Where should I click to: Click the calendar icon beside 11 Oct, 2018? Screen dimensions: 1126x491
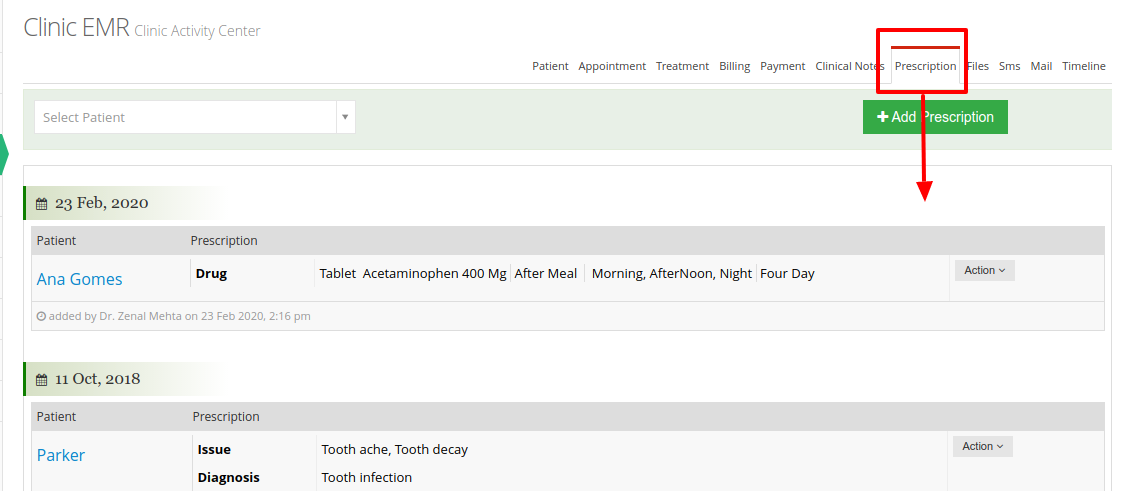(42, 380)
